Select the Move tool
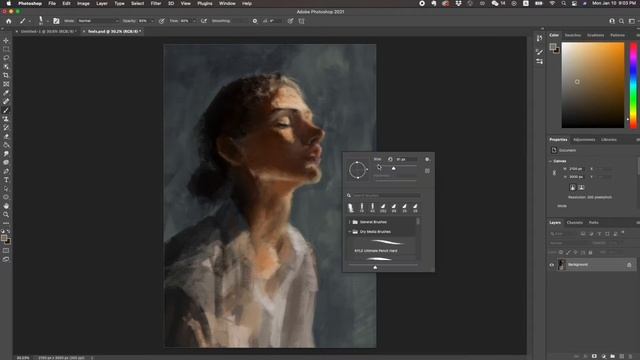The width and height of the screenshot is (640, 360). tap(6, 41)
